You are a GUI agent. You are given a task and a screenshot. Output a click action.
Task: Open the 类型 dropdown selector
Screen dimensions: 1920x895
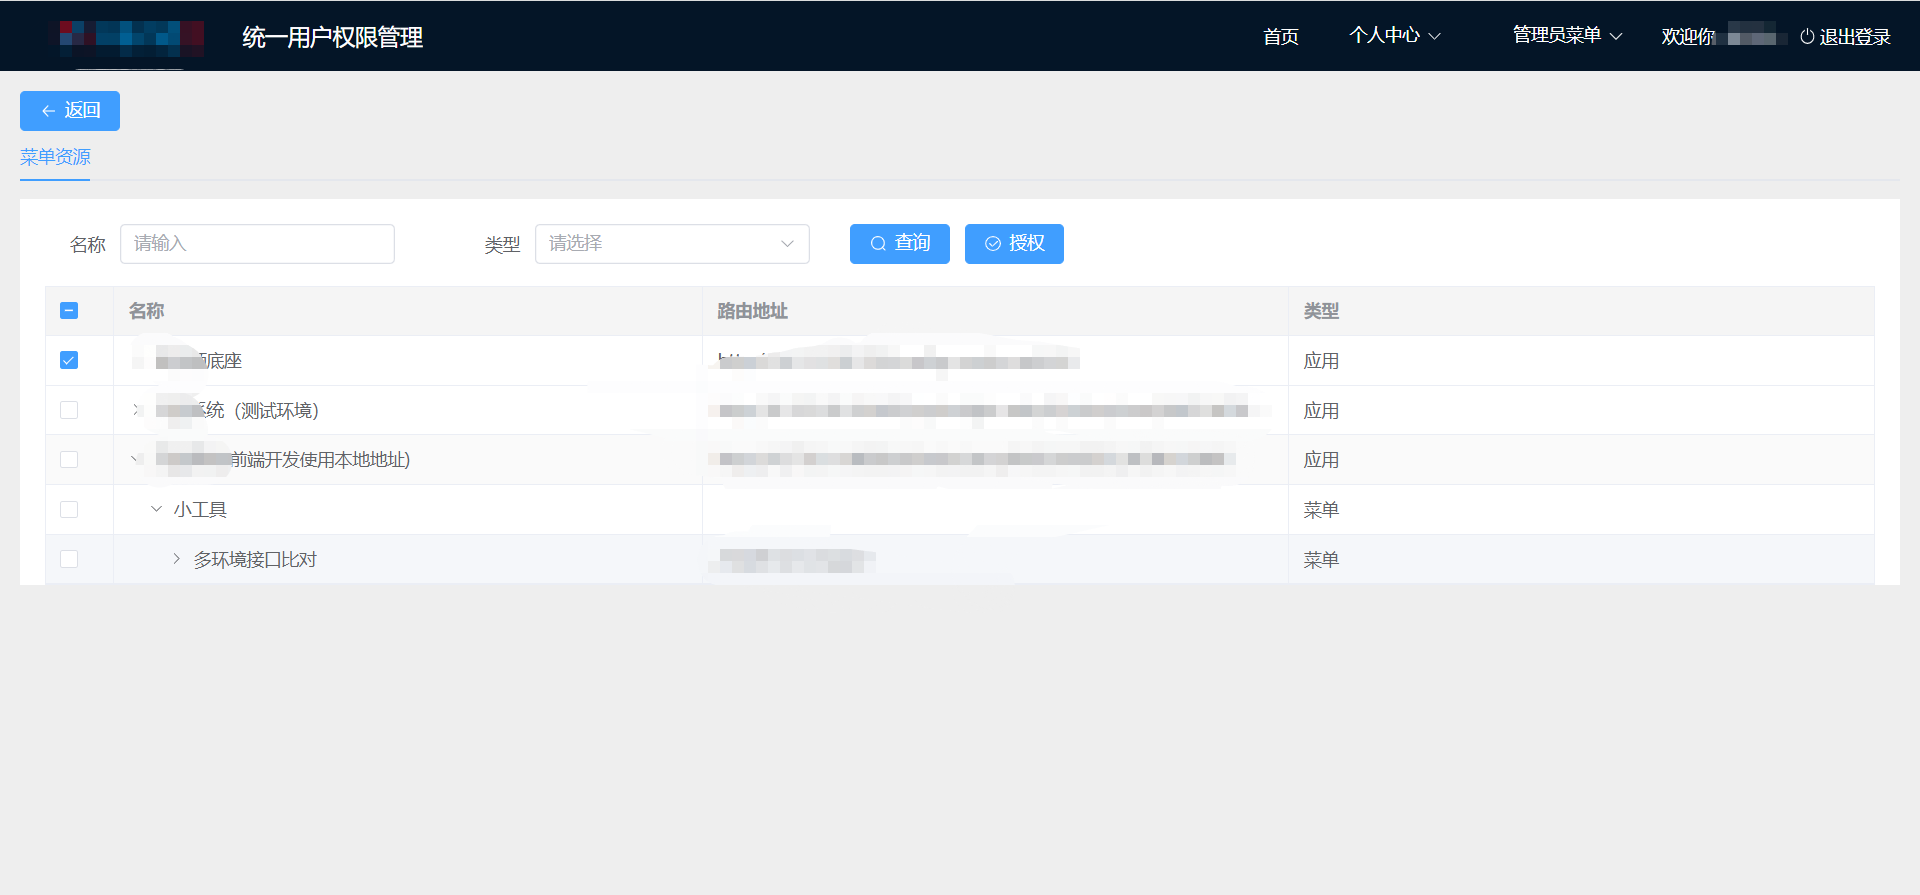click(672, 244)
